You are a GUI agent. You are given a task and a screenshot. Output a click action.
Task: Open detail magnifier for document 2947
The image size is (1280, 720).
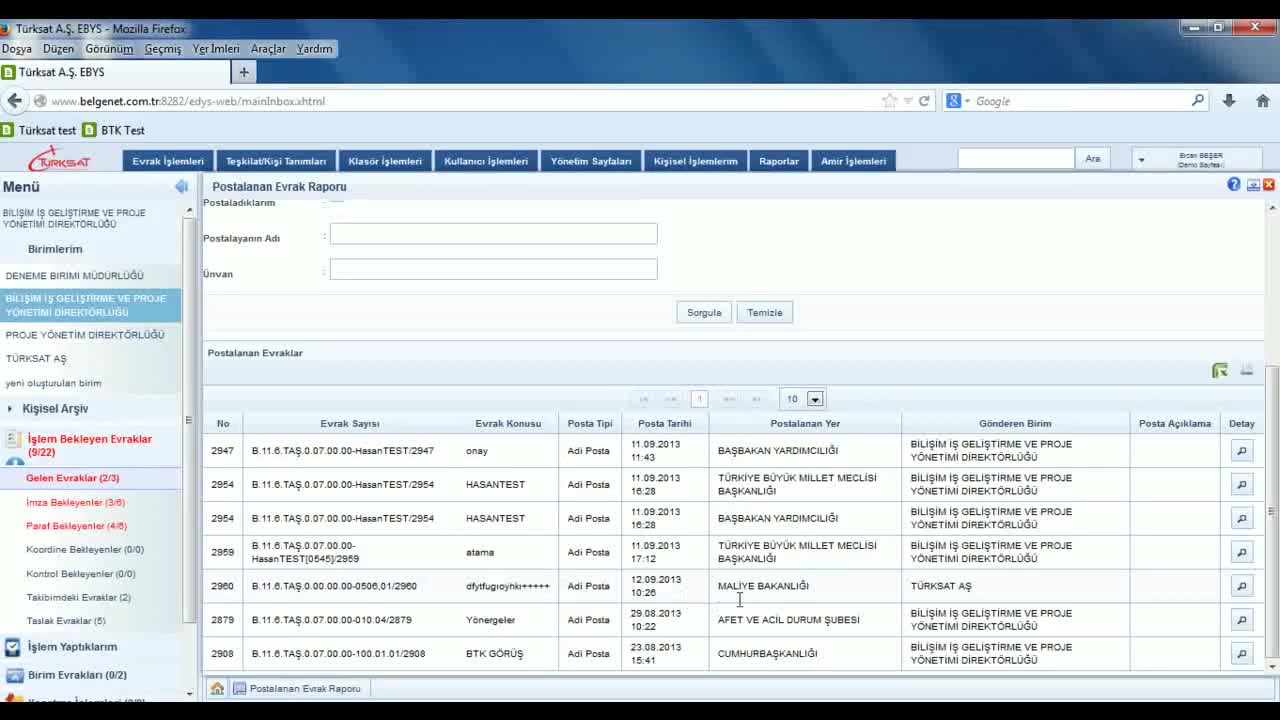1241,451
